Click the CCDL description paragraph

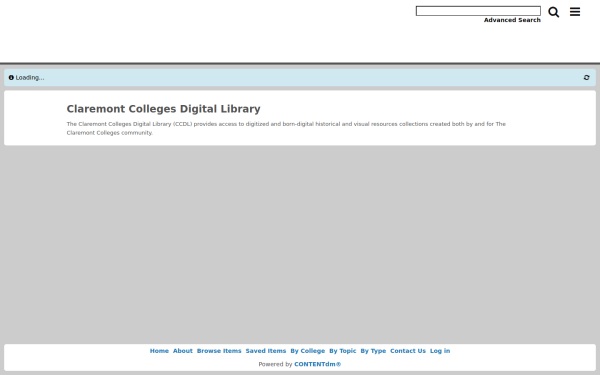pyautogui.click(x=286, y=128)
